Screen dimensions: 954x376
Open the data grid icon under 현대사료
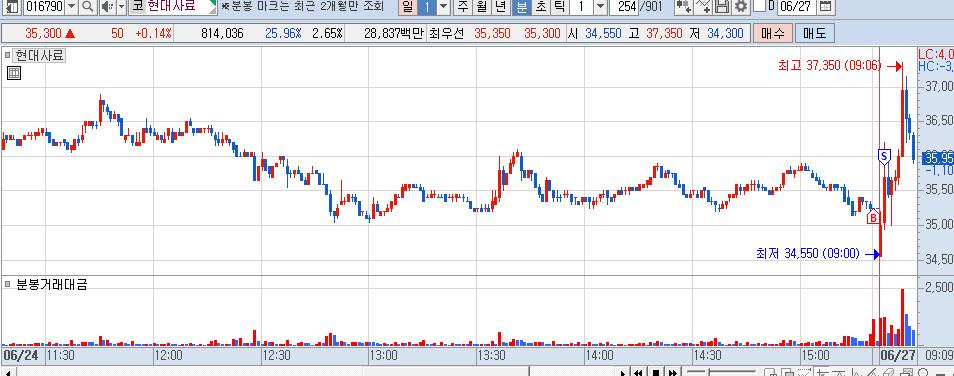[x=14, y=74]
